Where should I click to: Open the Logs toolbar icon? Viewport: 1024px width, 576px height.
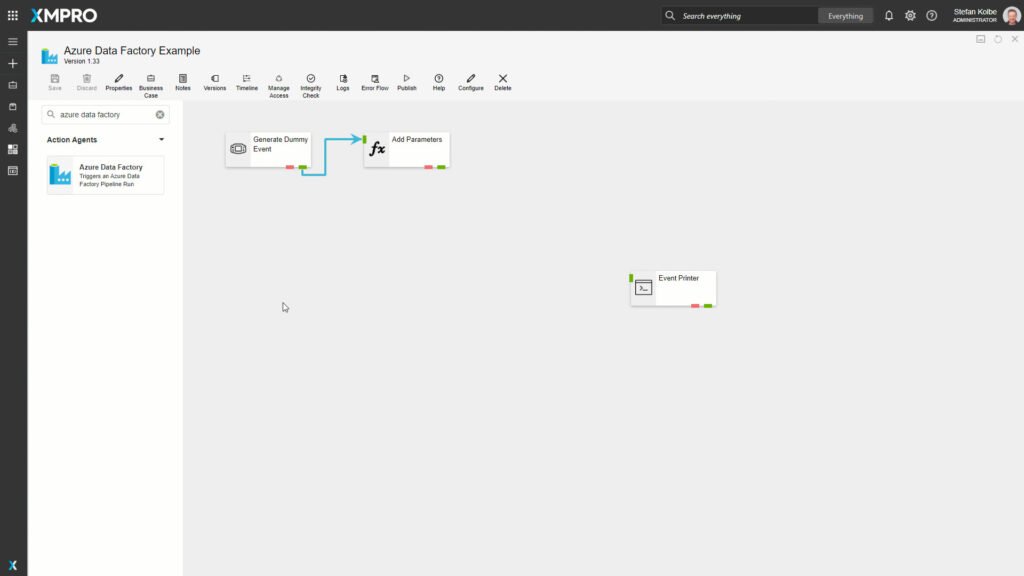coord(343,79)
